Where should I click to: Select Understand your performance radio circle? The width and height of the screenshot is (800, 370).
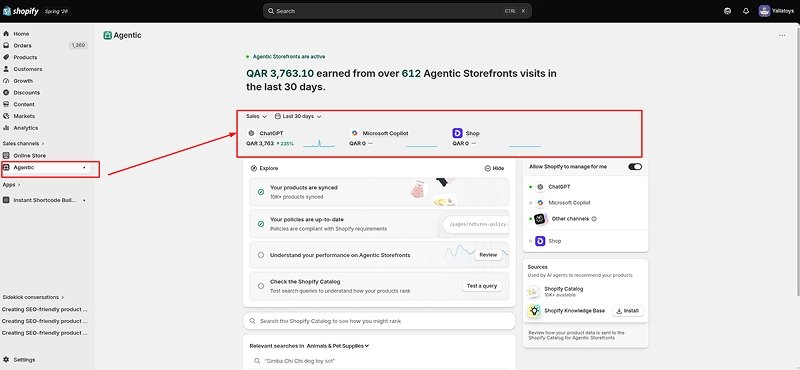click(x=261, y=255)
